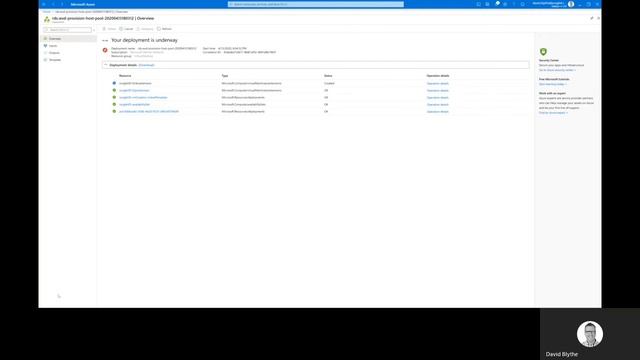Focus the Azure global search bar
This screenshot has height=360, width=640.
(316, 4)
